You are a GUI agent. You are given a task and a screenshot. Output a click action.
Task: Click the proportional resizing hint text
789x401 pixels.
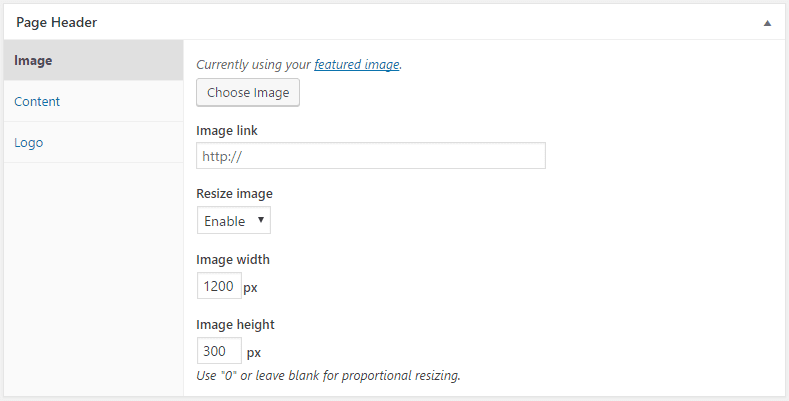pos(328,377)
